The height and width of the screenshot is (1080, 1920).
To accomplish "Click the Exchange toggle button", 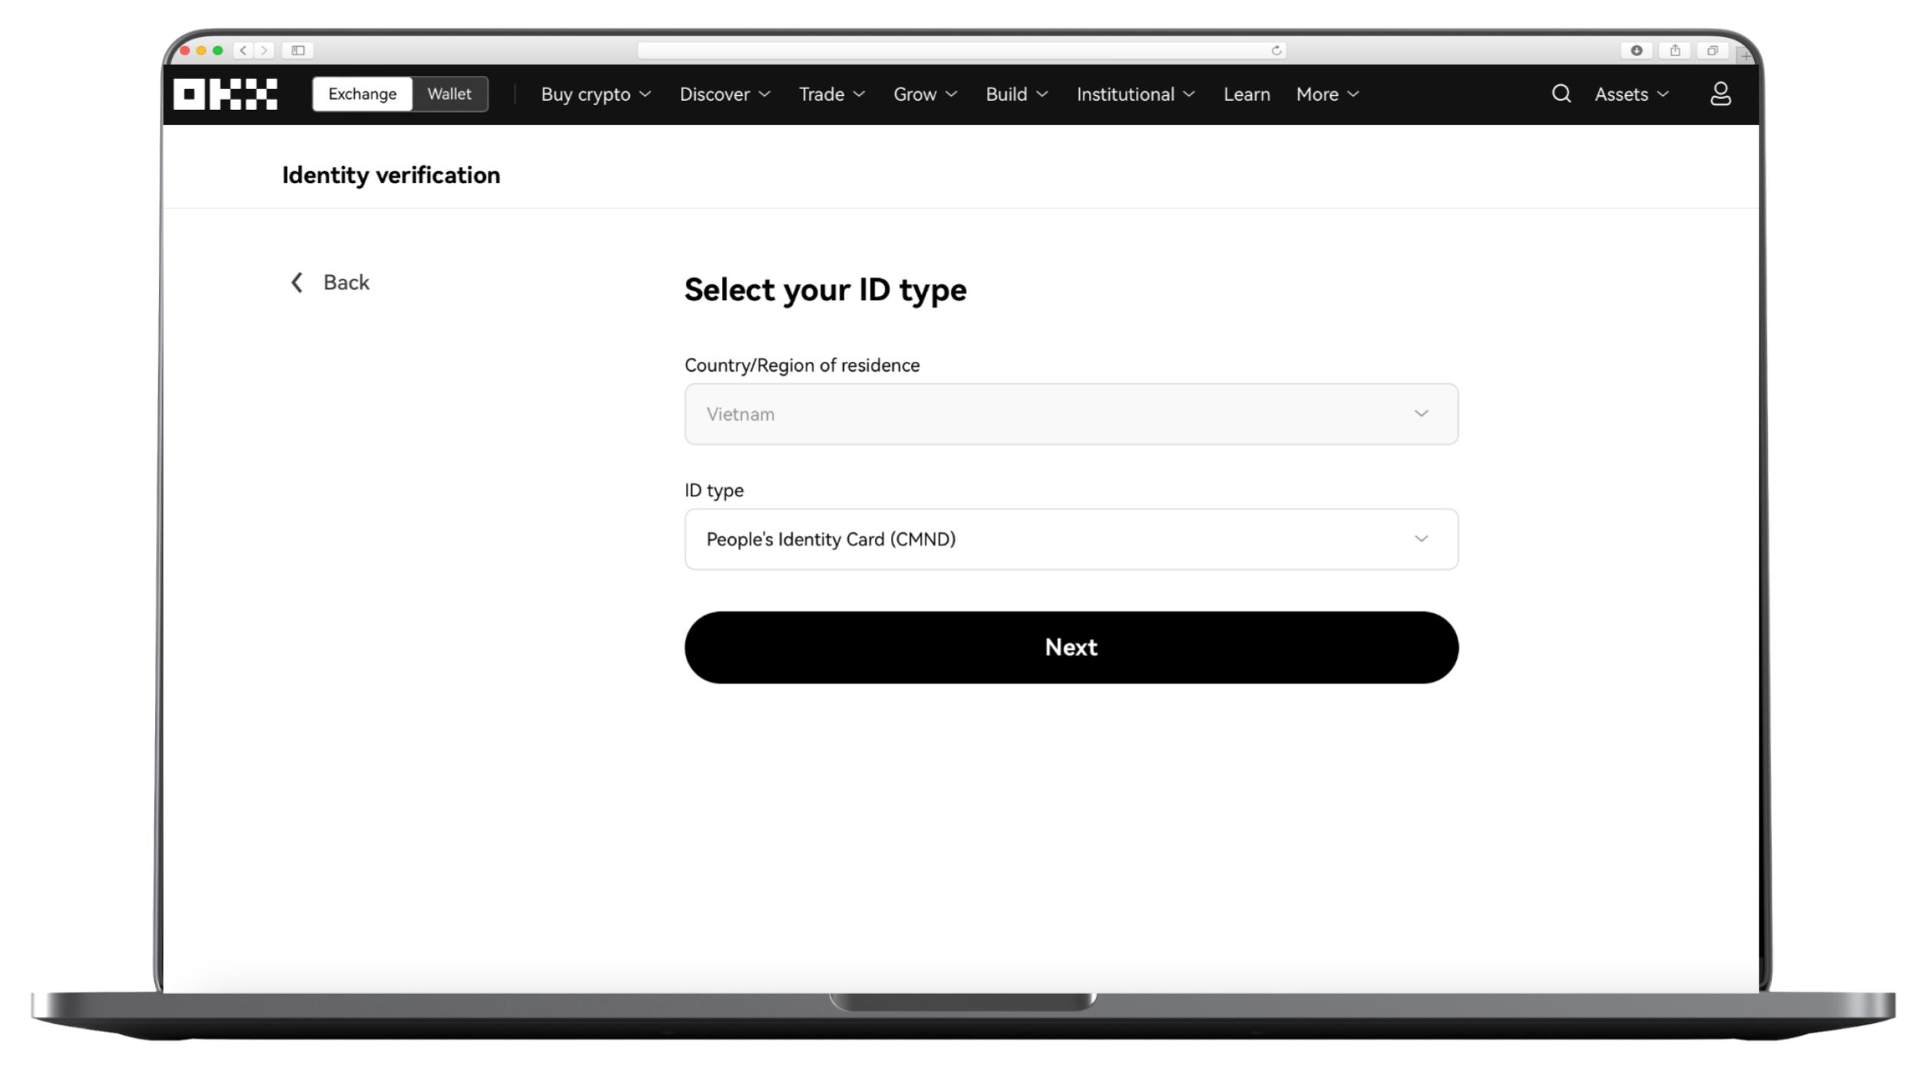I will (361, 94).
